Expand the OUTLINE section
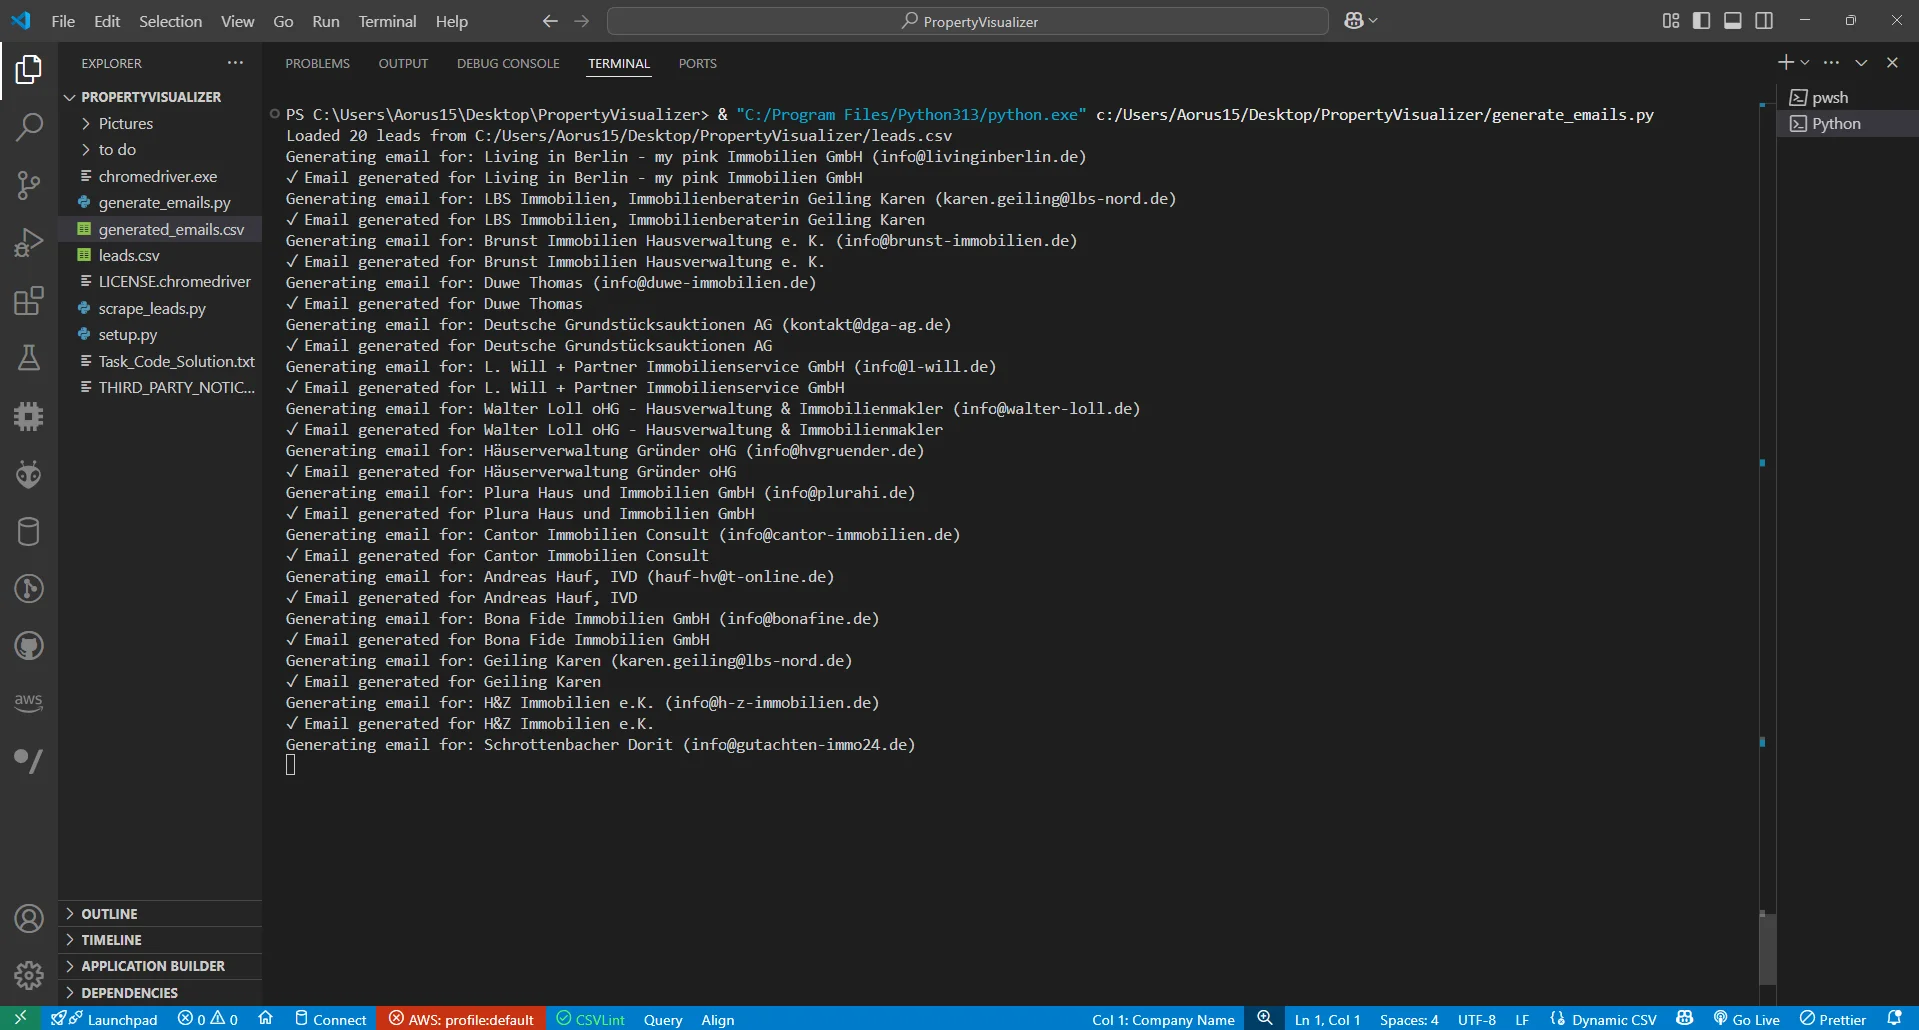Screen dimensions: 1919x1030 [109, 914]
